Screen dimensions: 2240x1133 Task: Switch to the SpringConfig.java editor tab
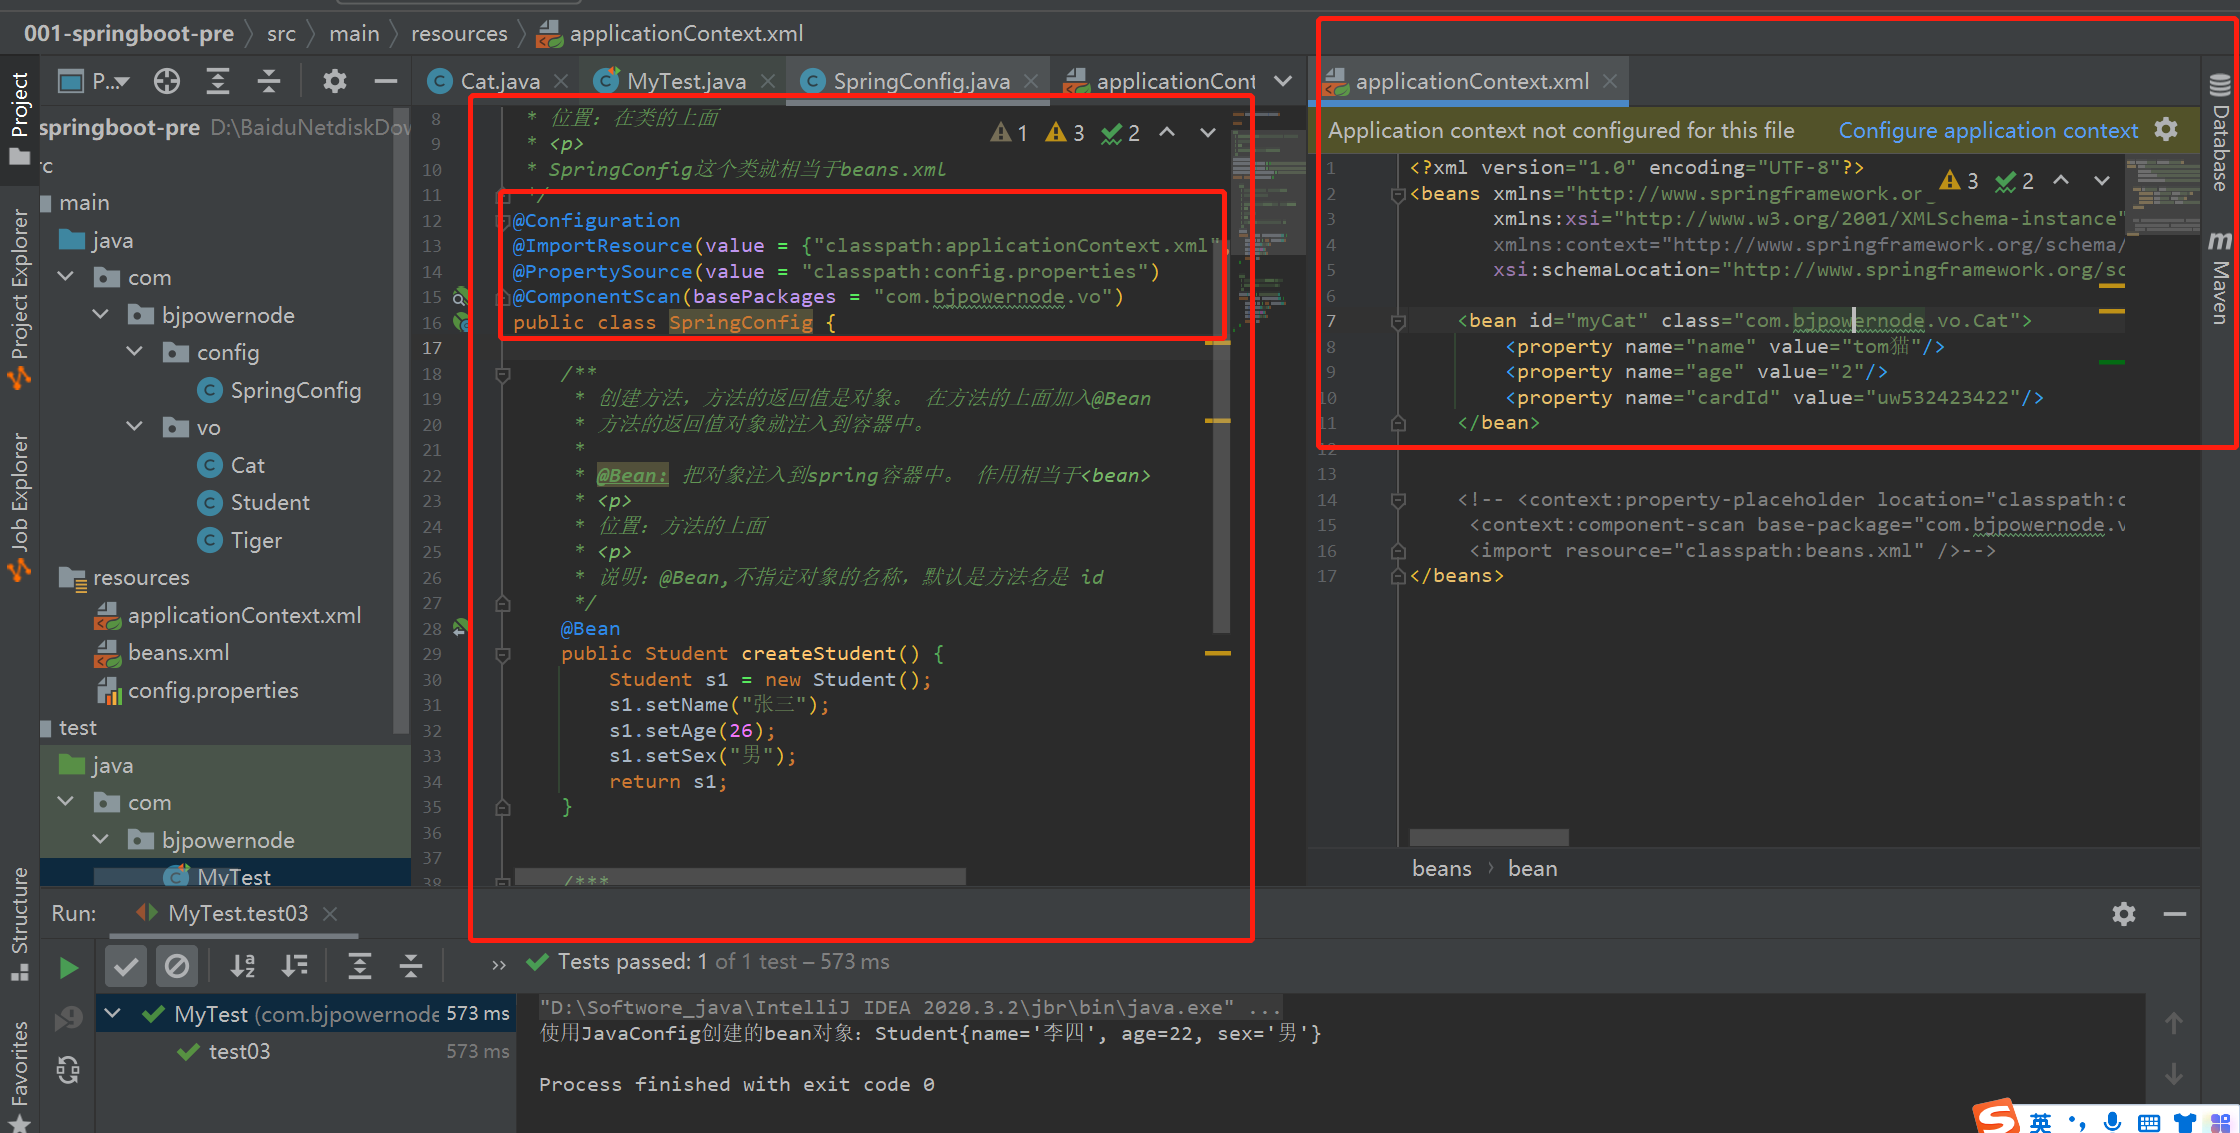coord(920,81)
